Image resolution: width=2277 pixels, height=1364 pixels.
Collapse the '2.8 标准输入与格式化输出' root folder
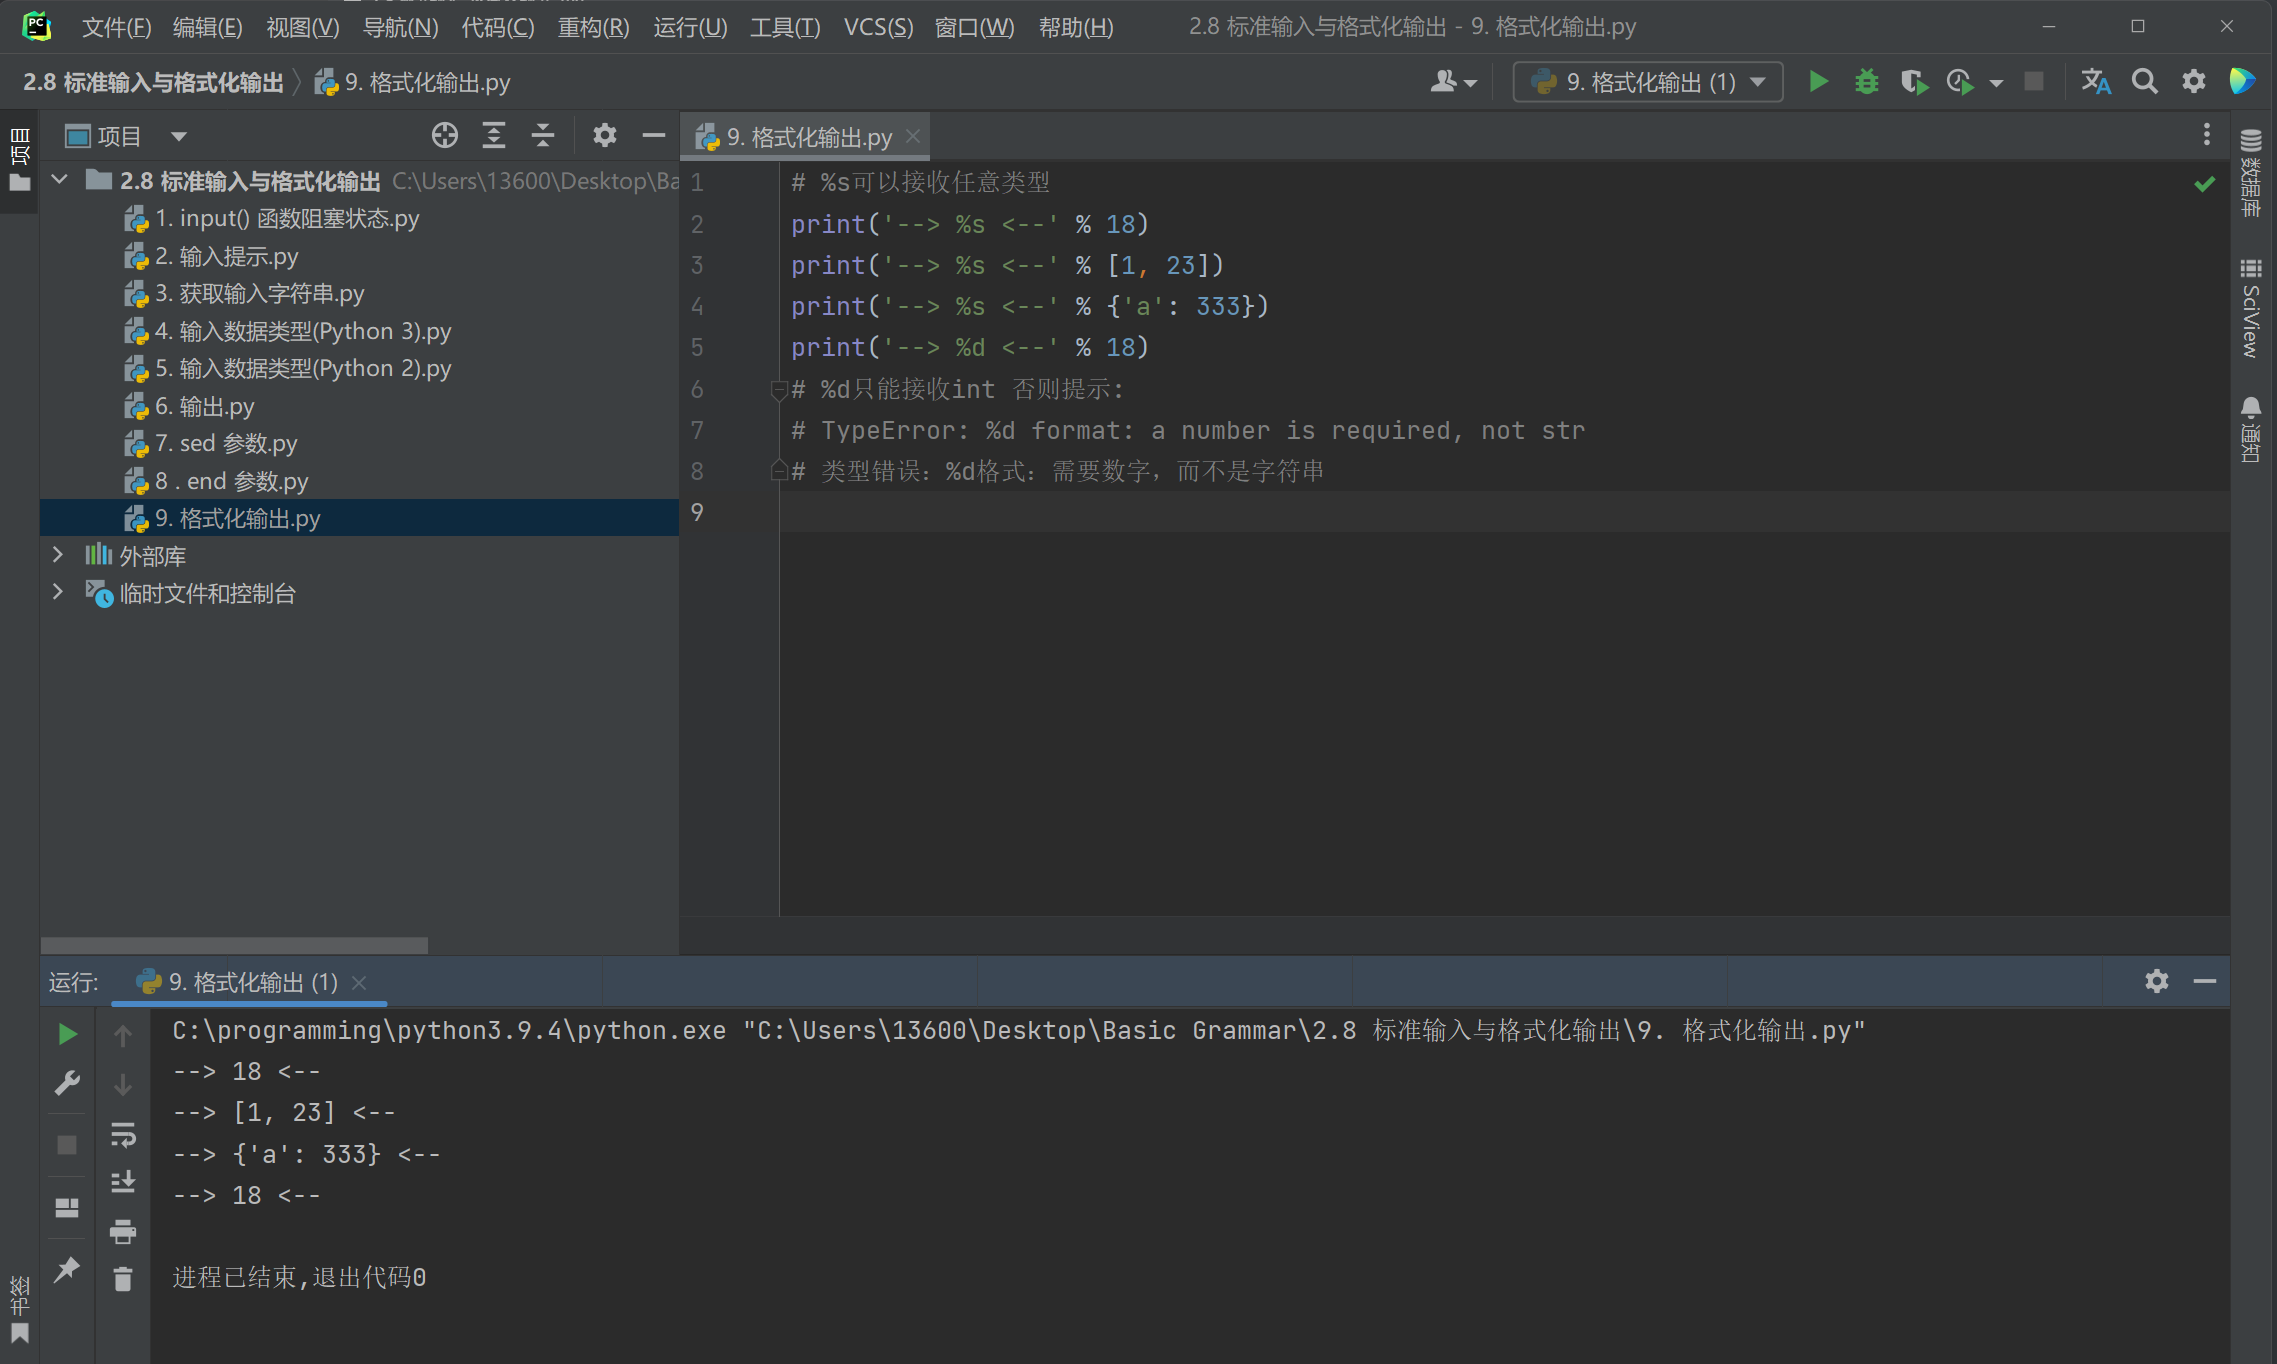click(60, 180)
